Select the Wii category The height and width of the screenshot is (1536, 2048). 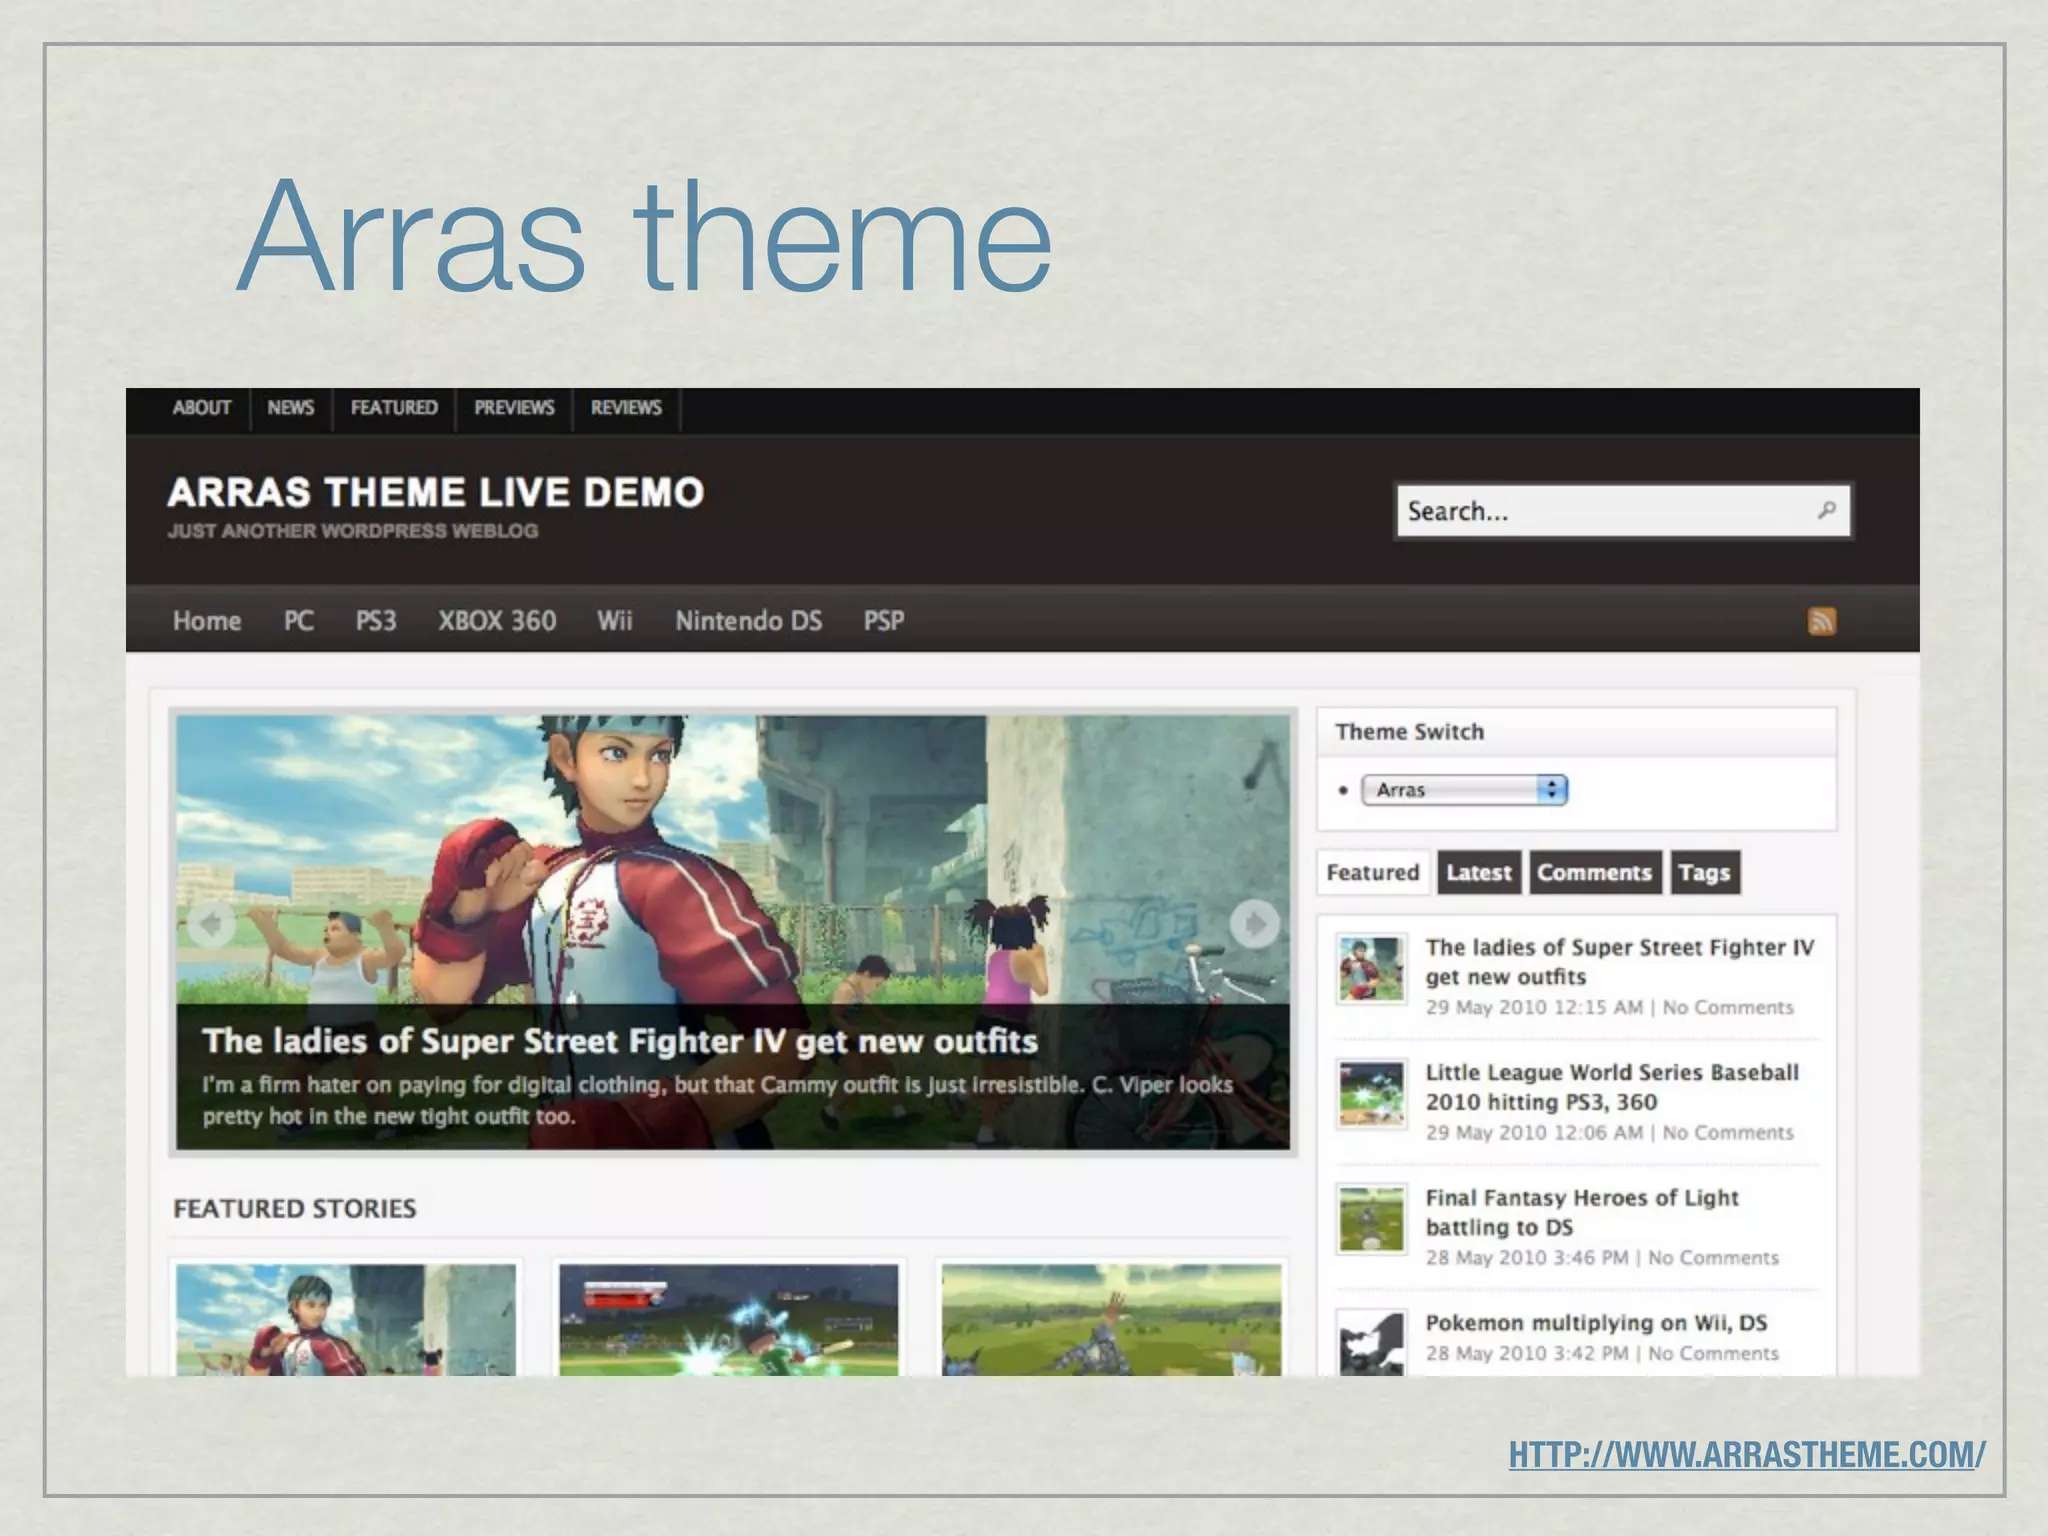pyautogui.click(x=615, y=621)
